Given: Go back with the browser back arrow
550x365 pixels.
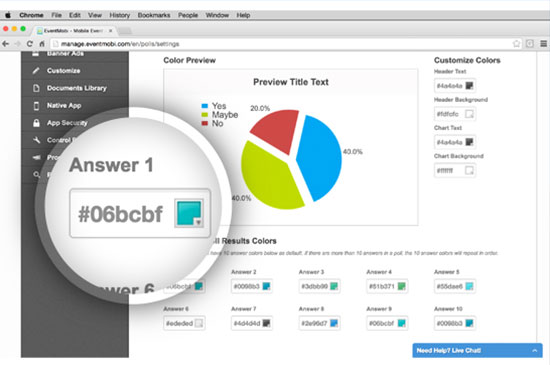Looking at the screenshot, I should tap(6, 44).
